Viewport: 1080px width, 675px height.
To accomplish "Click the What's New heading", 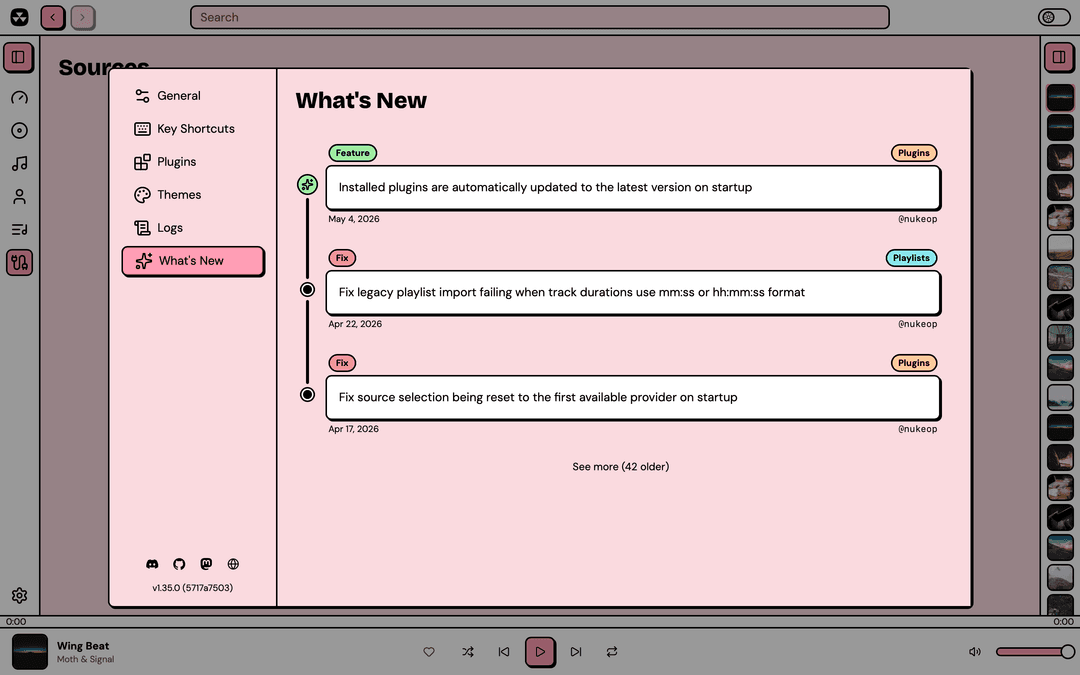I will (x=361, y=101).
